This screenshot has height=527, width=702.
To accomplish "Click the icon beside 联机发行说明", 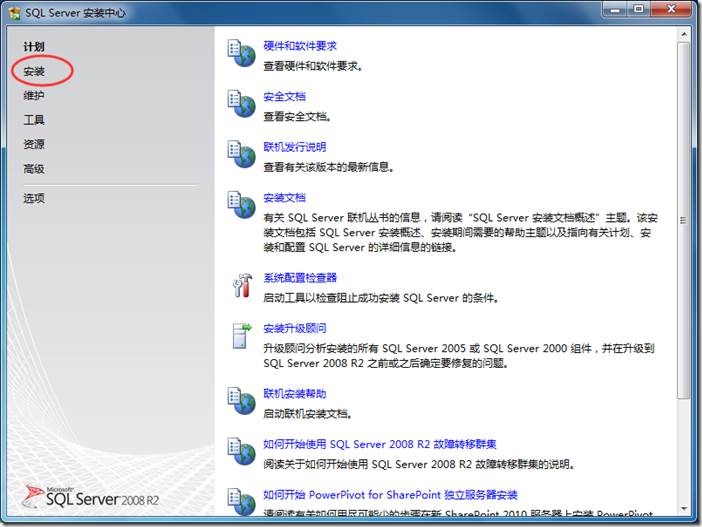I will click(241, 154).
